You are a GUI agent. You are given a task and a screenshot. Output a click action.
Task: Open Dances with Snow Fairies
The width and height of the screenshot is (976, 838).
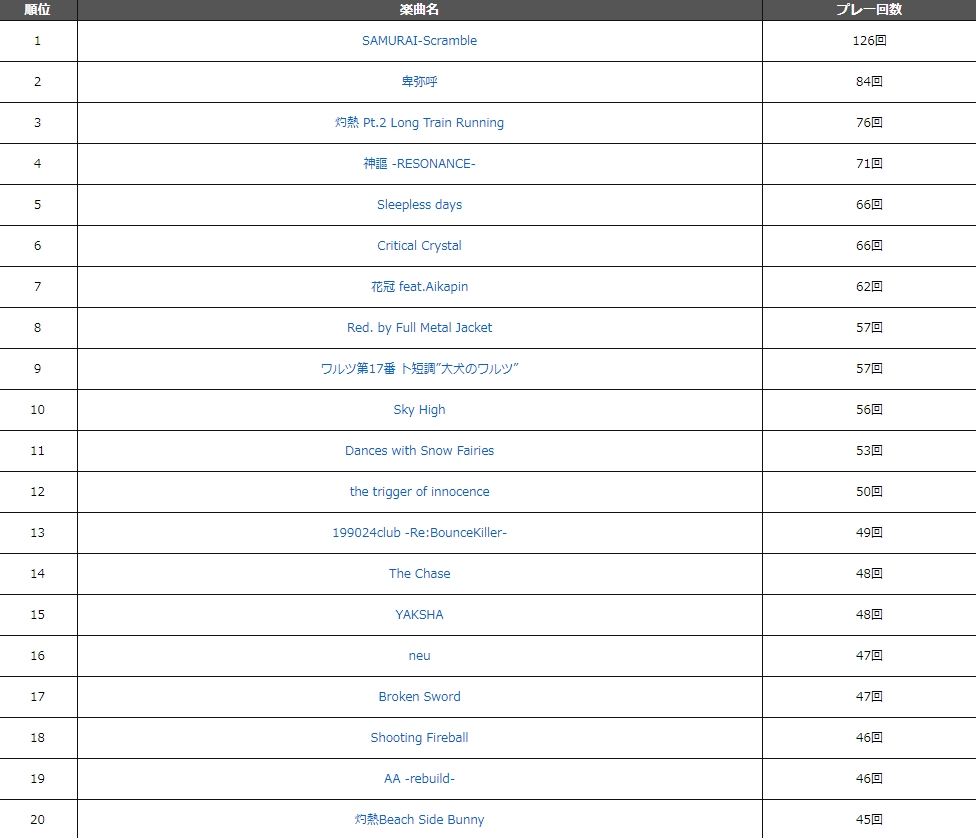coord(419,451)
